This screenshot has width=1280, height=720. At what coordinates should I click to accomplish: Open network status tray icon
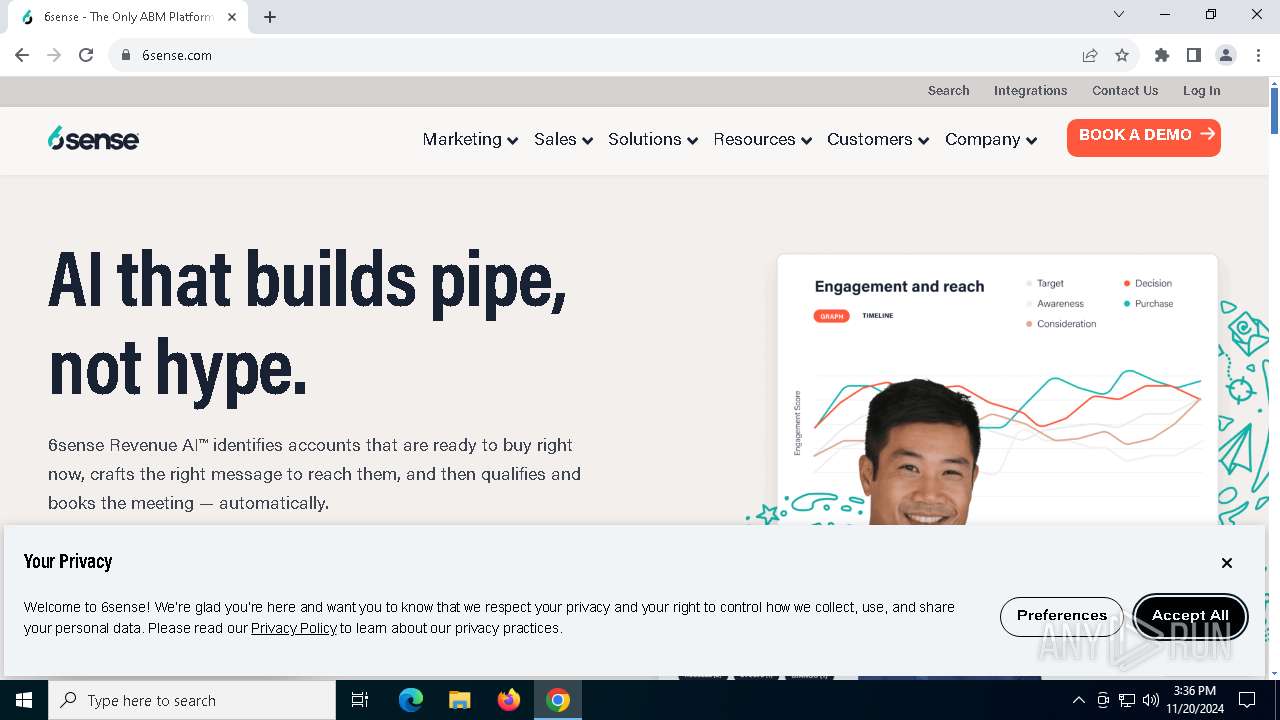coord(1127,700)
